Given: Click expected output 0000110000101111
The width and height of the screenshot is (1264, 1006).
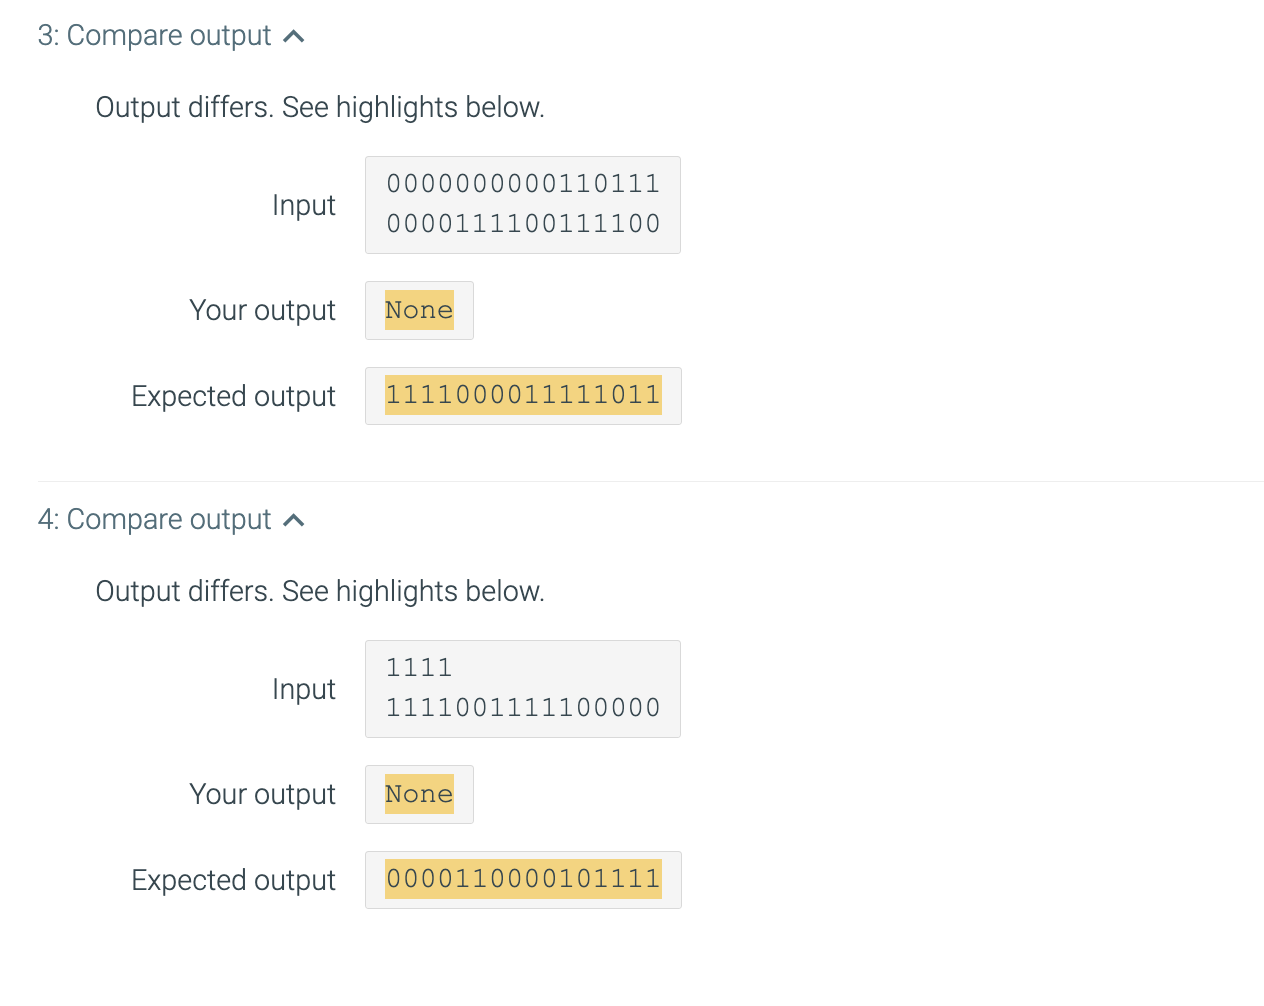Looking at the screenshot, I should pos(523,879).
